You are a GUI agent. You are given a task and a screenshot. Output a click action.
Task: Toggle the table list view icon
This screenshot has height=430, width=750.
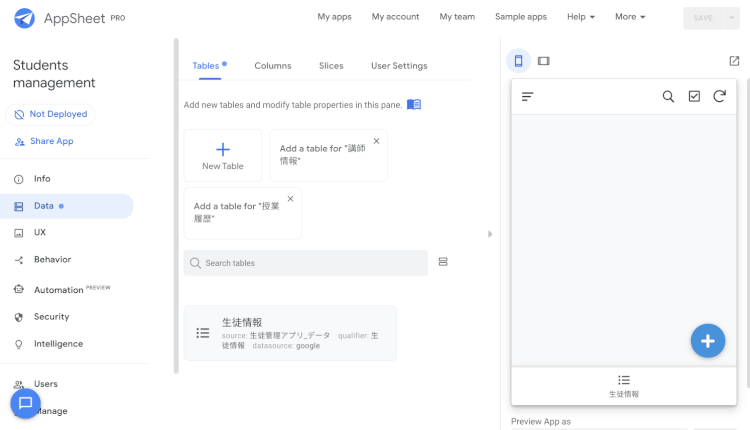[443, 262]
